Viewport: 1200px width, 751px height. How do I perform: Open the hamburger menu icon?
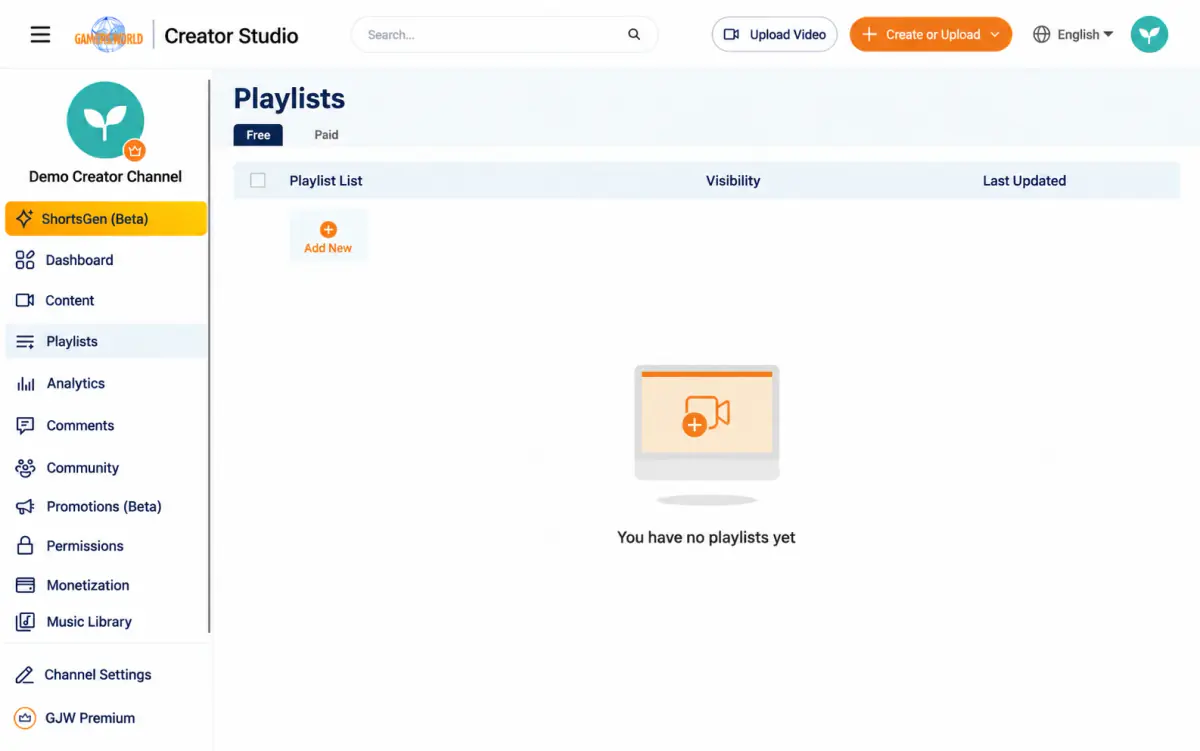point(40,35)
